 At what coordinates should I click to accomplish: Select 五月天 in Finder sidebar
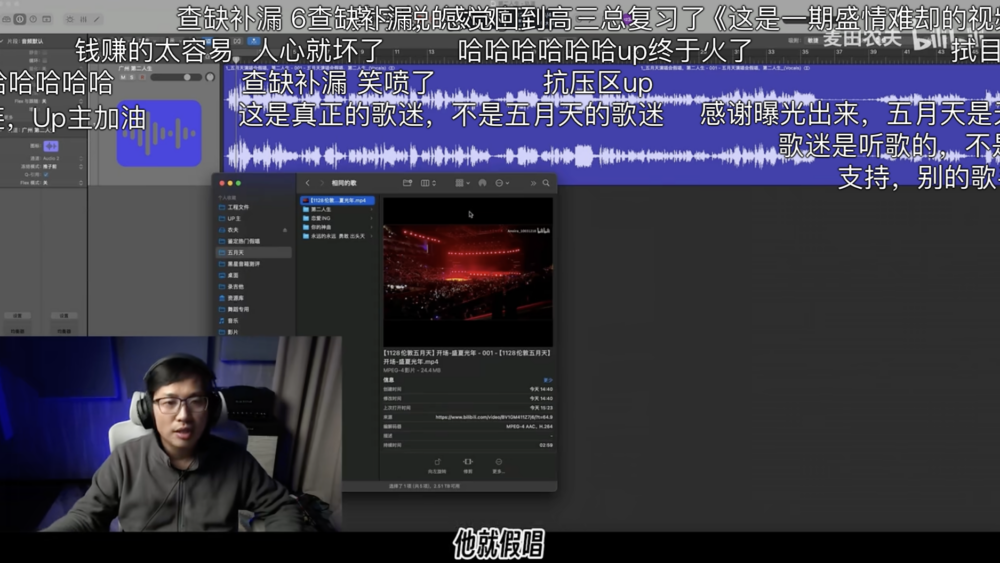pos(254,252)
